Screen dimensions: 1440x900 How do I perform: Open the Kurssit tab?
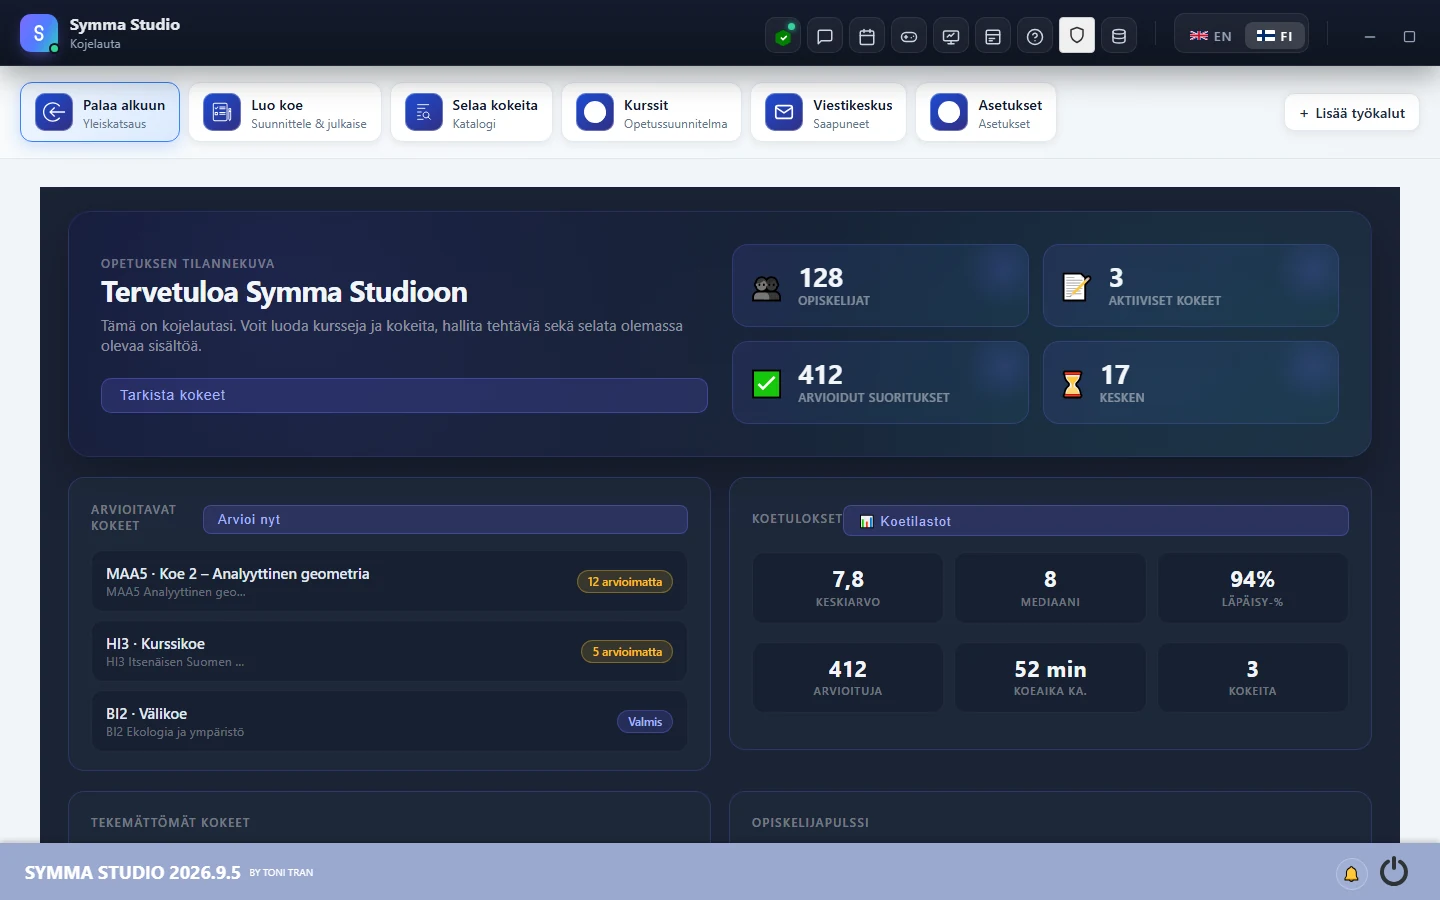click(x=652, y=112)
